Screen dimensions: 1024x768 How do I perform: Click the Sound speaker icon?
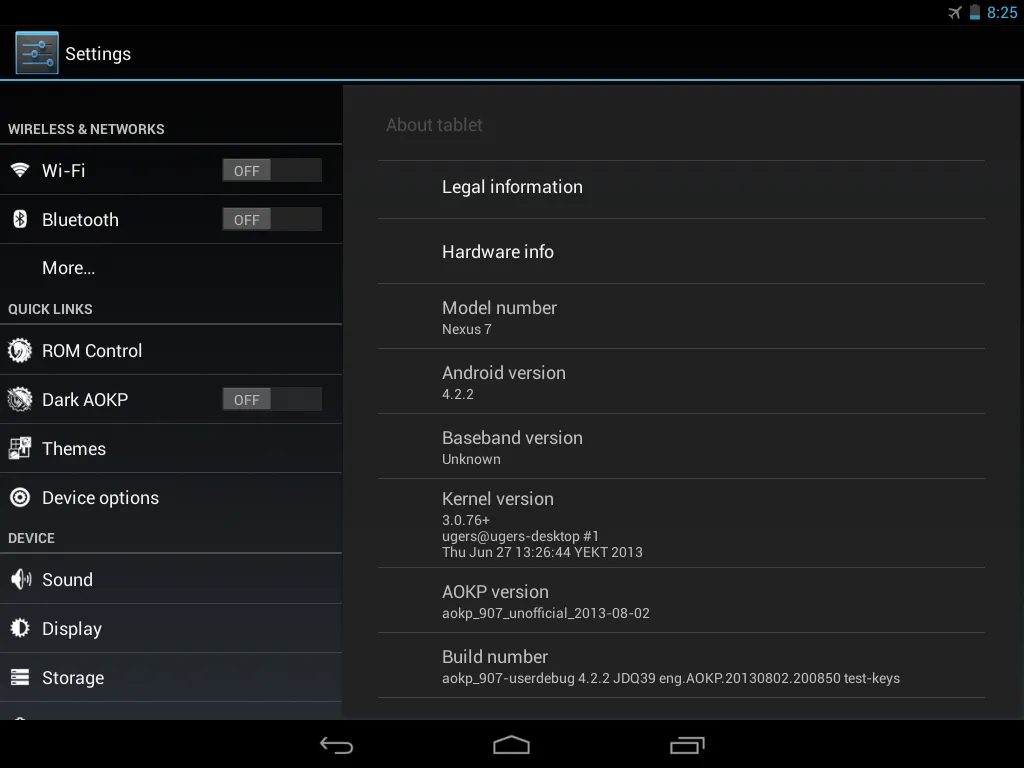coord(21,579)
